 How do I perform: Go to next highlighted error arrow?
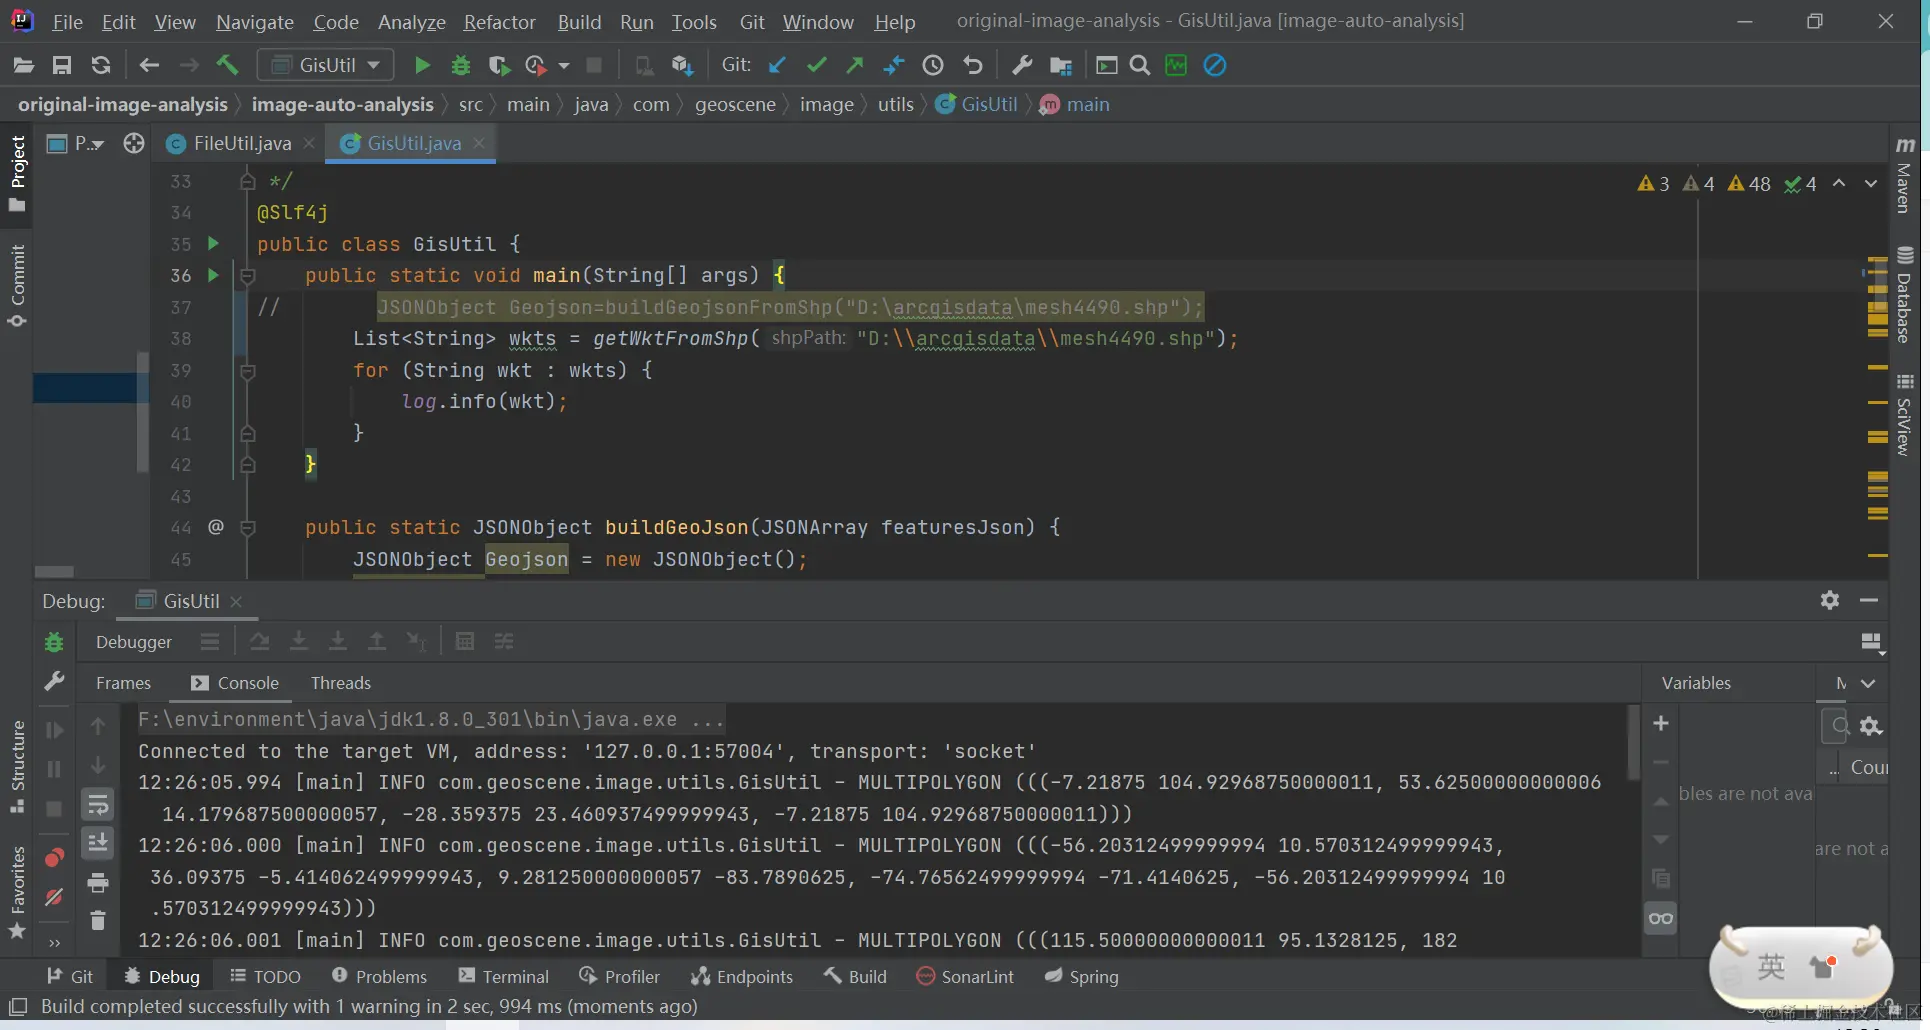(1871, 184)
